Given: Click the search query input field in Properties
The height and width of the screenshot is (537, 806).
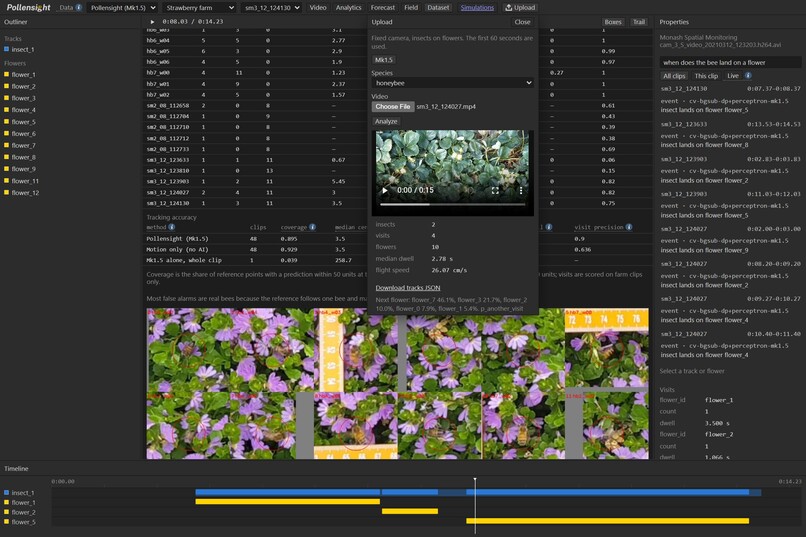Looking at the screenshot, I should tap(730, 62).
